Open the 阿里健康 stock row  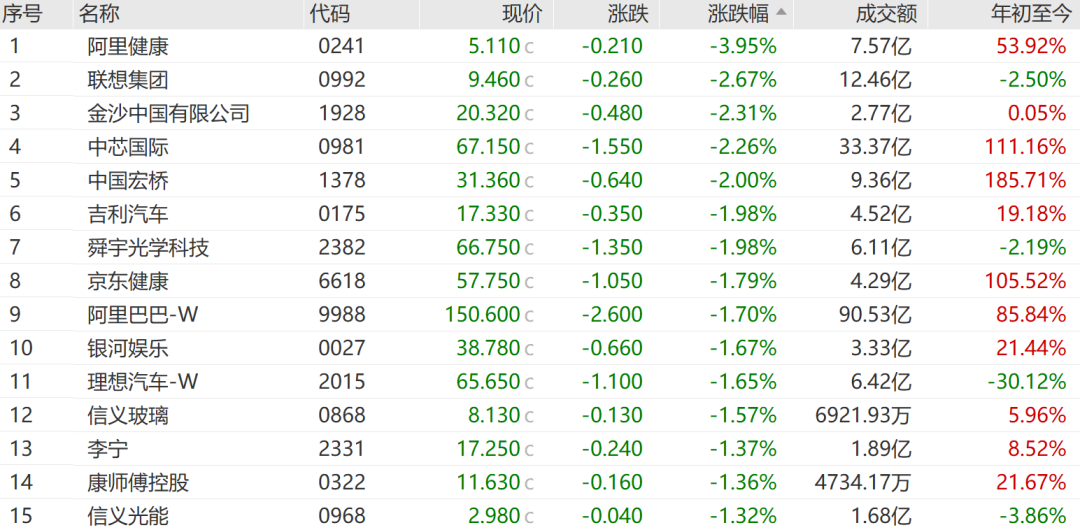(x=128, y=46)
